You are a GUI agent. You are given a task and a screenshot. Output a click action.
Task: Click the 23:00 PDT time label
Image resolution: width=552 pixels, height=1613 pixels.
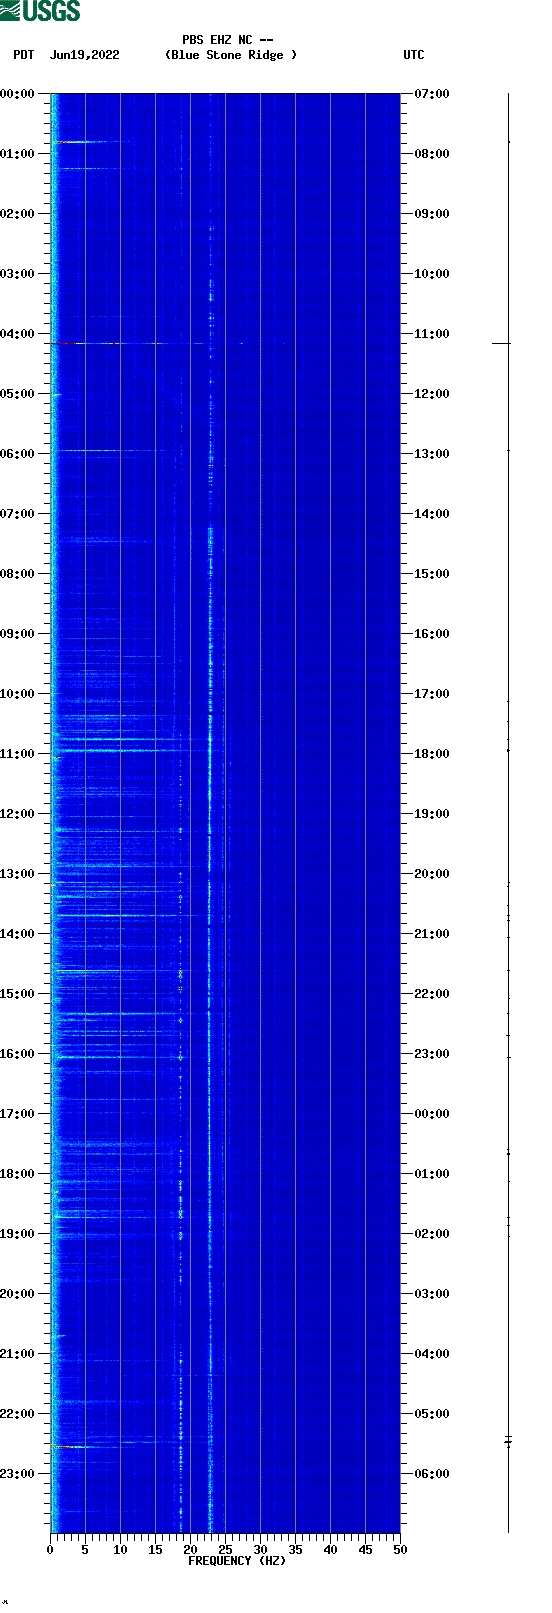[x=17, y=1474]
